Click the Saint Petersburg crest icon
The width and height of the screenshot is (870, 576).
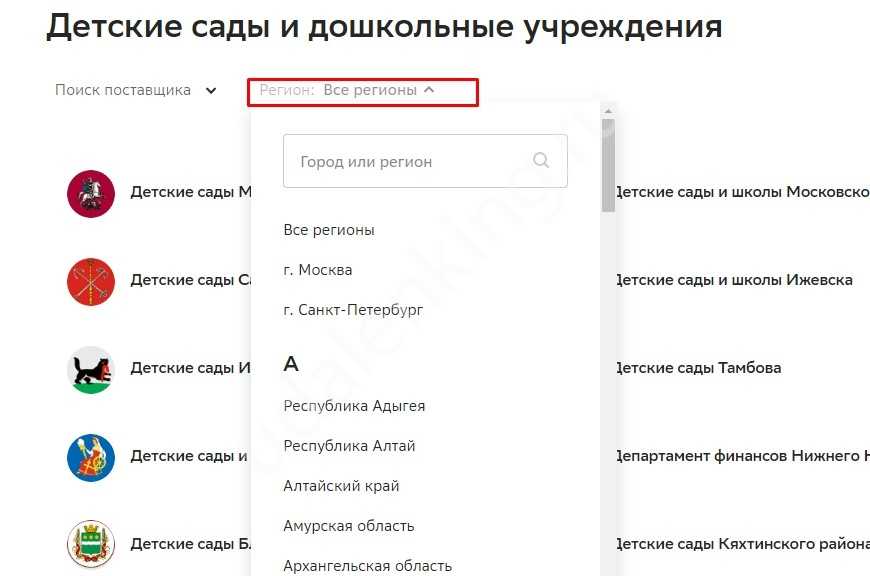point(91,281)
